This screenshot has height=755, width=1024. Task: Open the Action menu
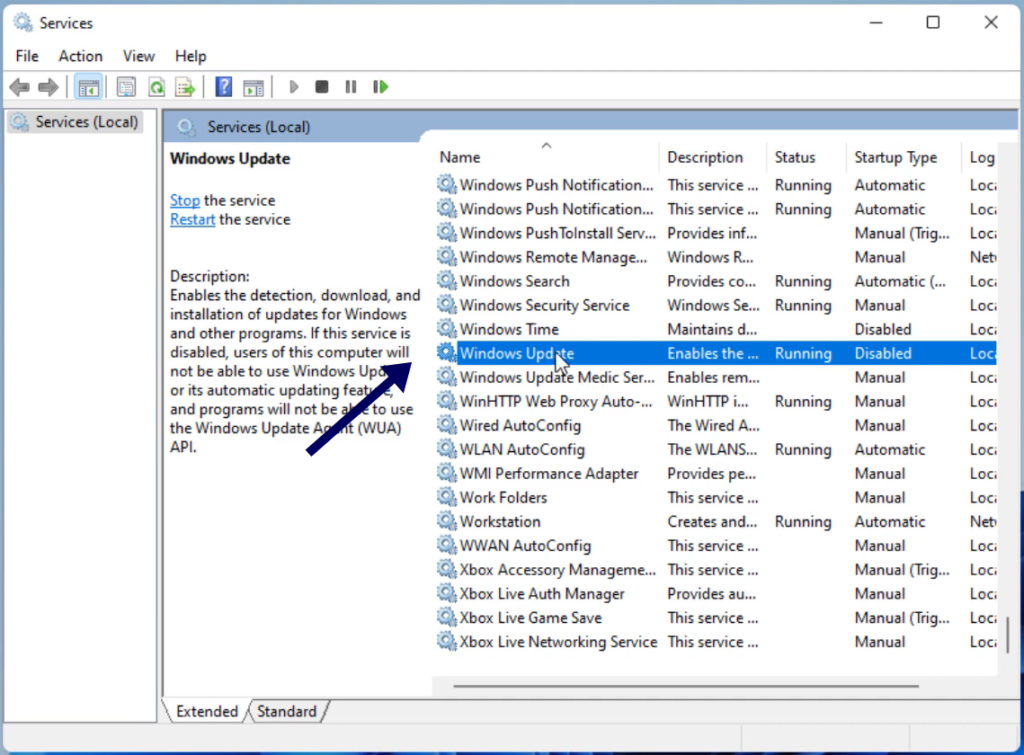click(80, 56)
